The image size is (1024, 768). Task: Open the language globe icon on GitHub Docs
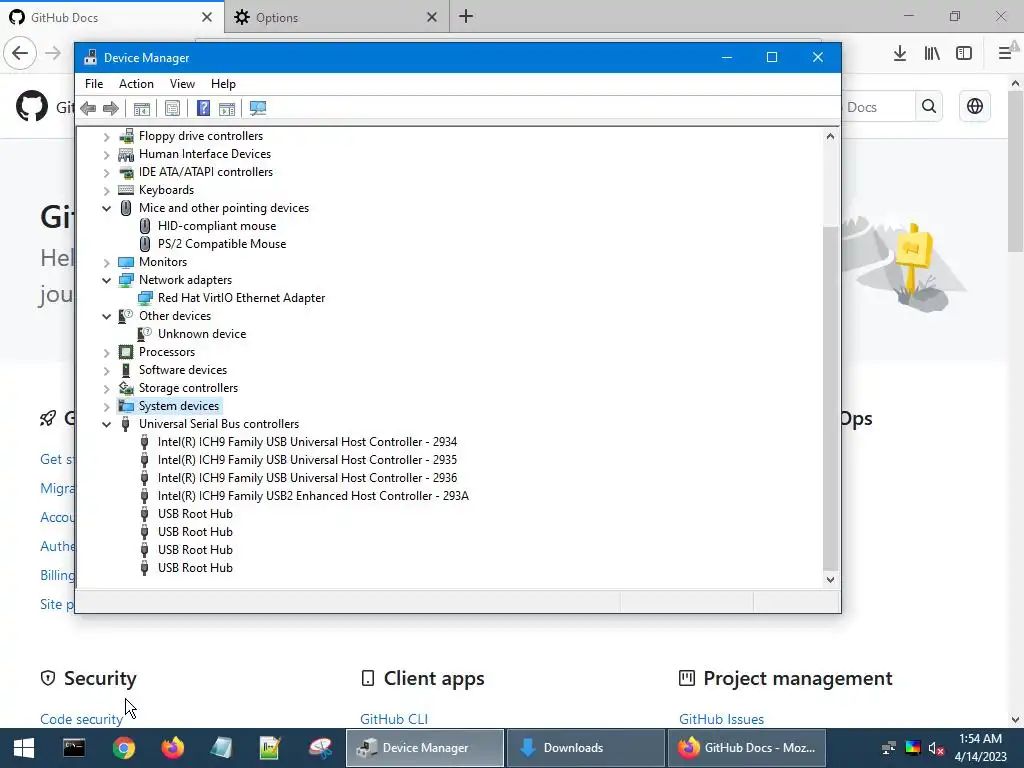pos(974,106)
